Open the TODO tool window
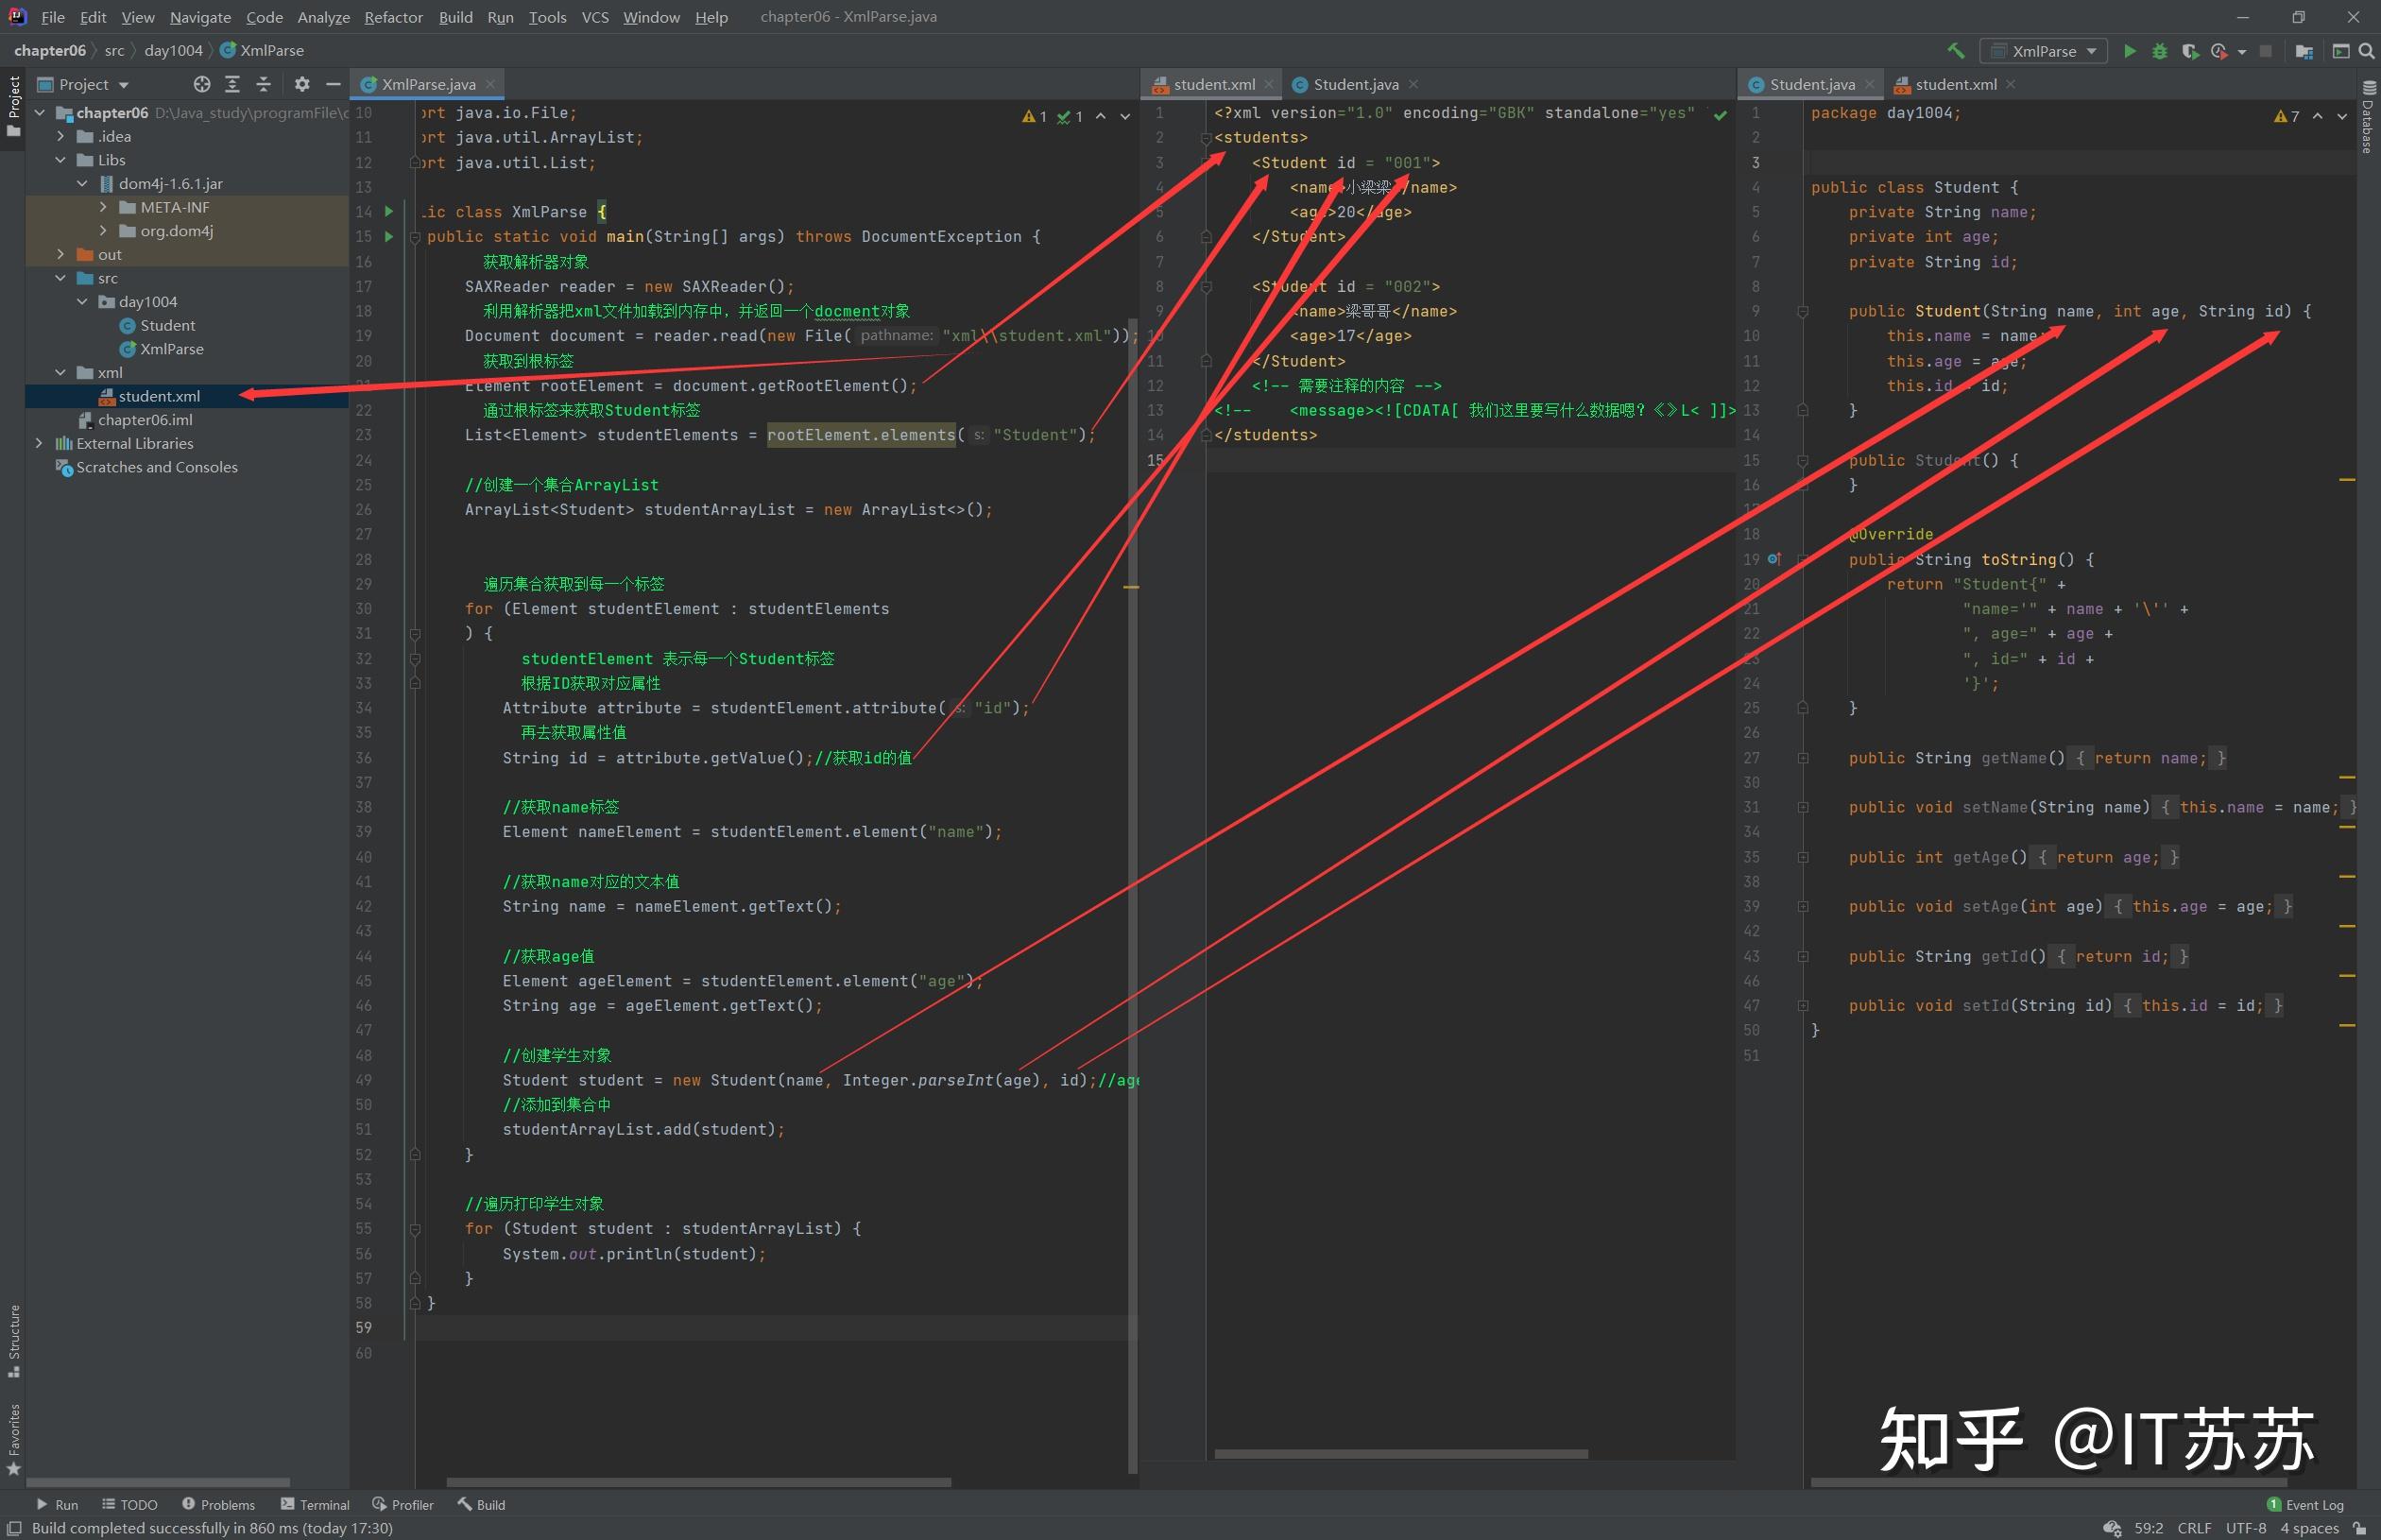The height and width of the screenshot is (1540, 2381). coord(130,1504)
